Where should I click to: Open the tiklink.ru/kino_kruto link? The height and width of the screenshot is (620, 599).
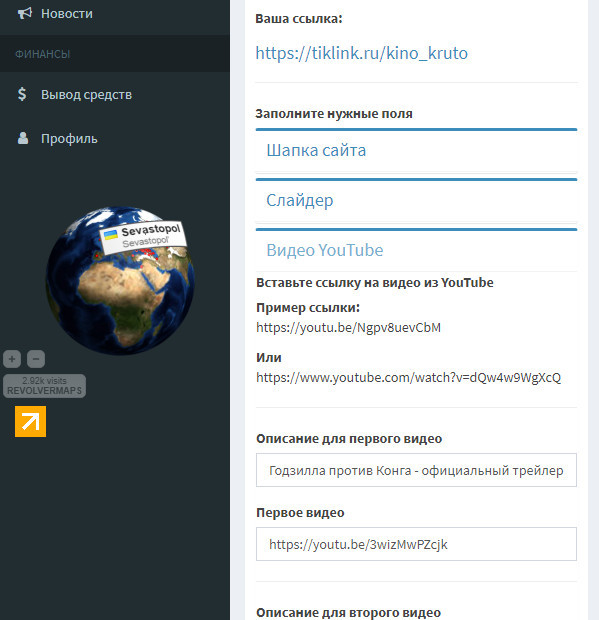(x=361, y=53)
